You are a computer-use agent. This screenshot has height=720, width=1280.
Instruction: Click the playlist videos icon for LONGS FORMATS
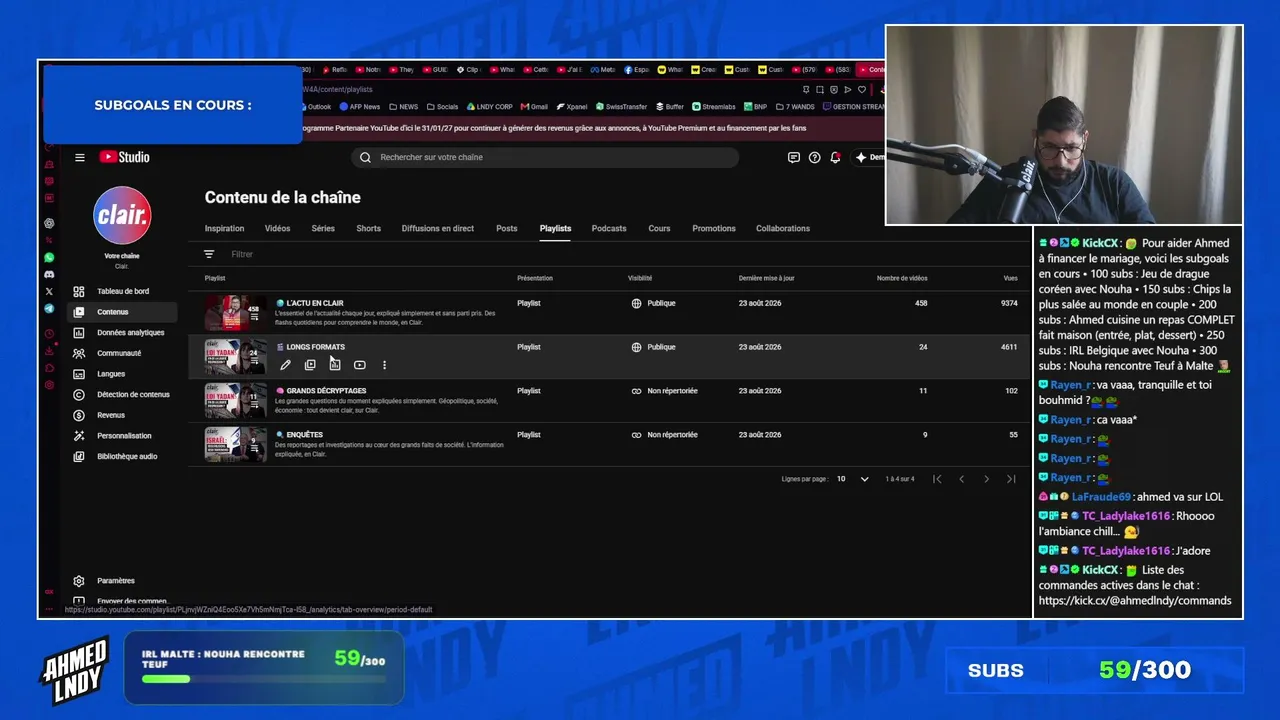pos(310,365)
